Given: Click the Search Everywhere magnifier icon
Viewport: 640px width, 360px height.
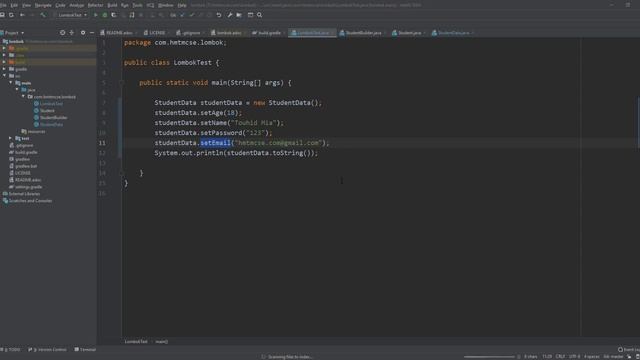Looking at the screenshot, I should click(x=260, y=15).
